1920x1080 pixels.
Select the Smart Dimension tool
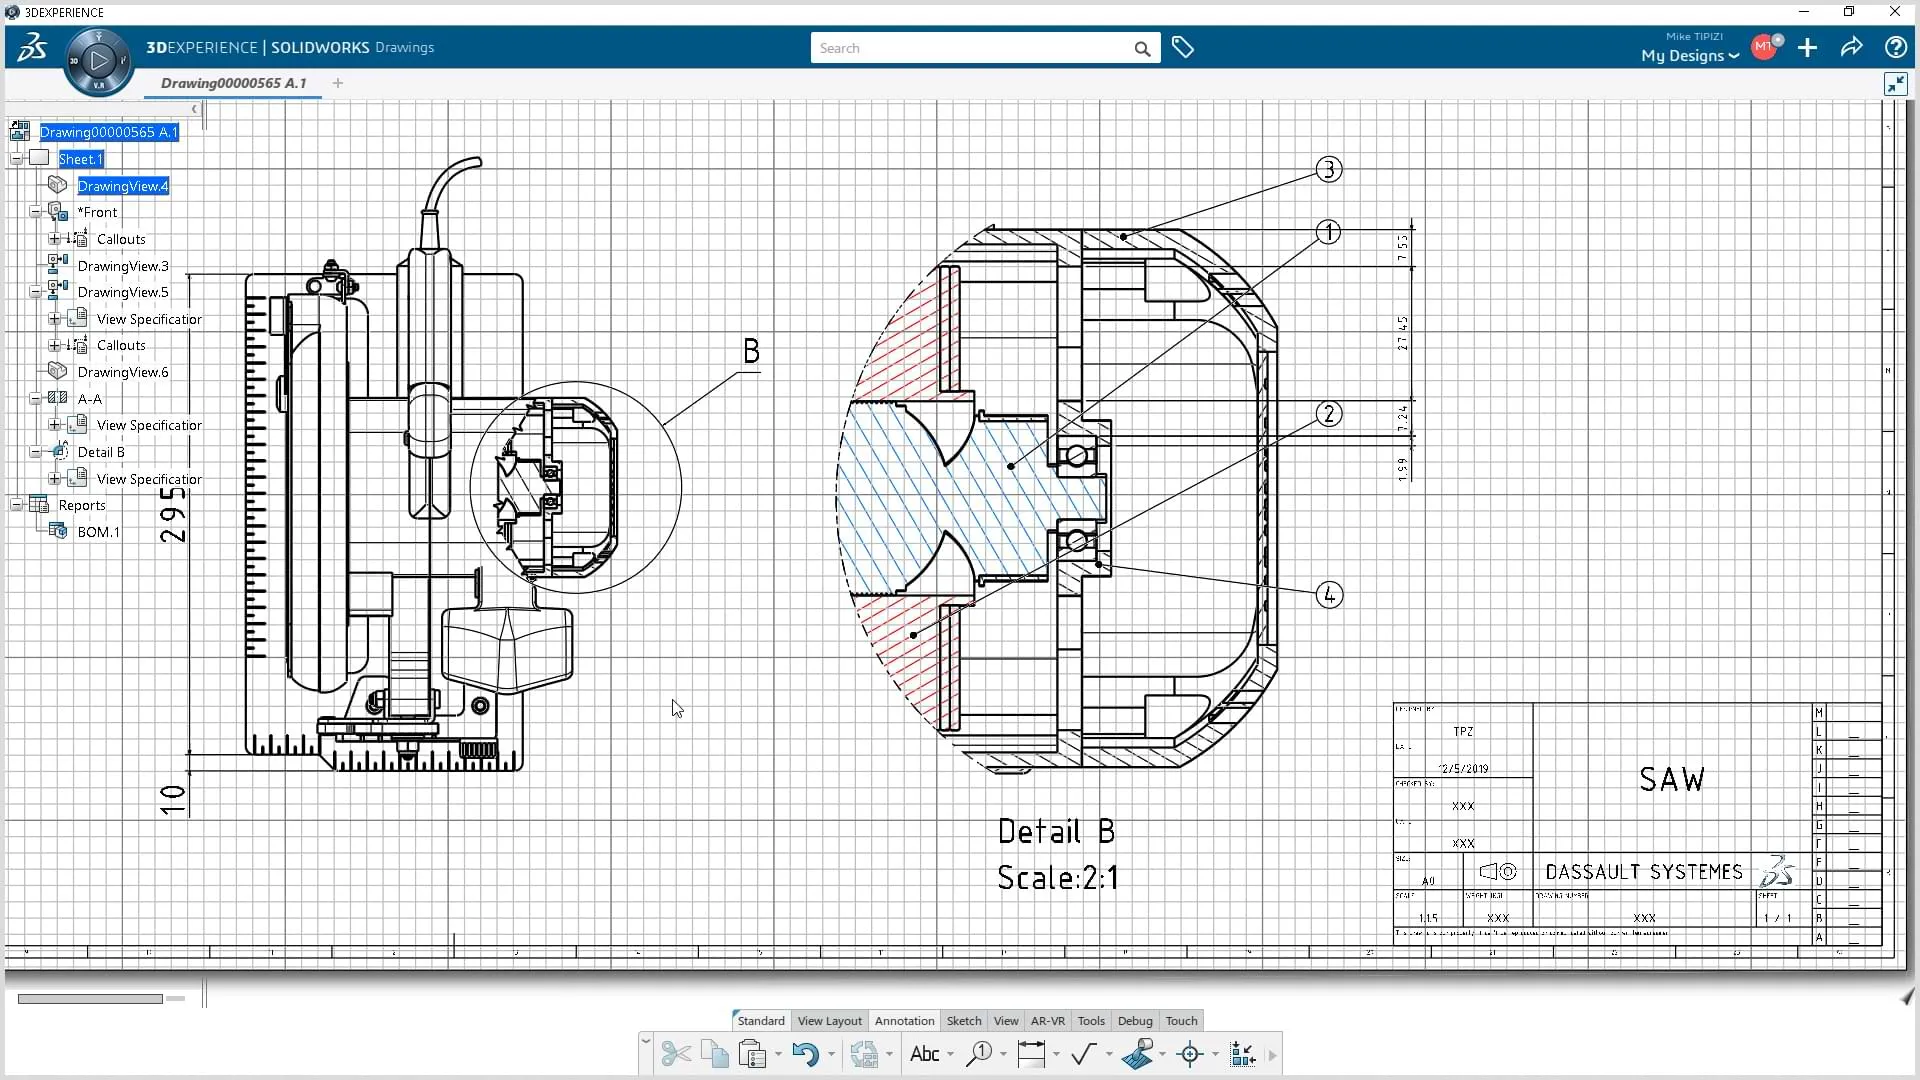click(1030, 1054)
